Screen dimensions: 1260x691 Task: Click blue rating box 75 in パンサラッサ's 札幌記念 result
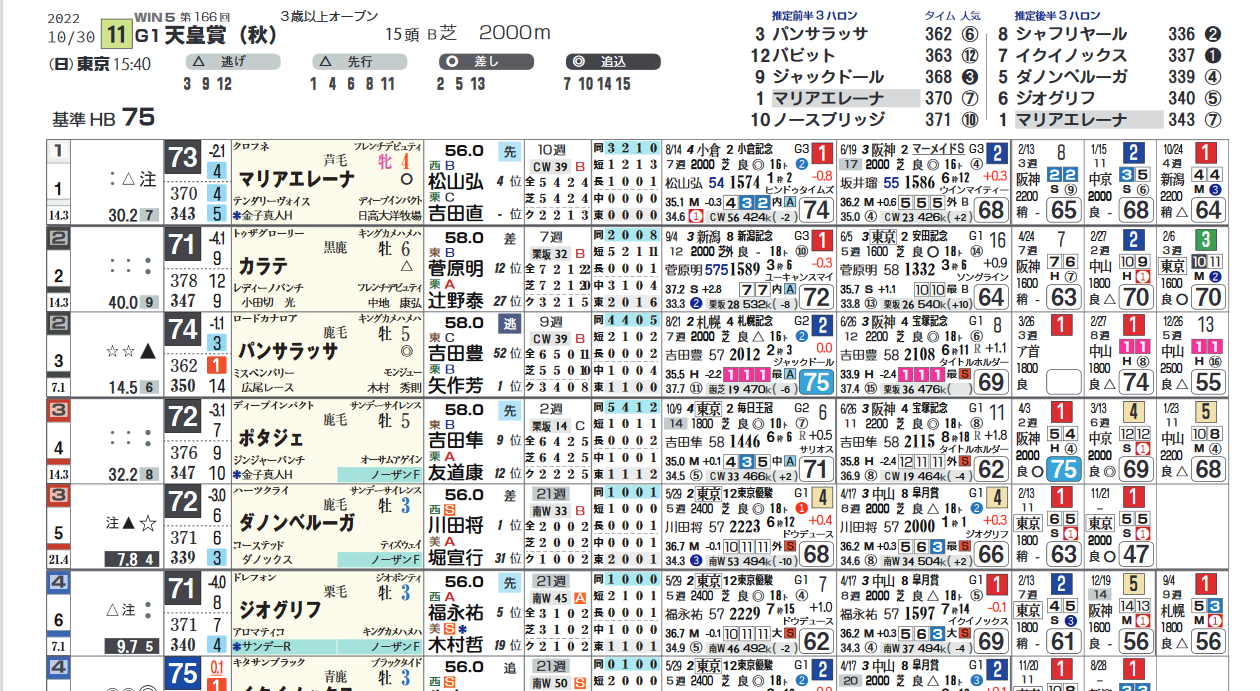816,382
